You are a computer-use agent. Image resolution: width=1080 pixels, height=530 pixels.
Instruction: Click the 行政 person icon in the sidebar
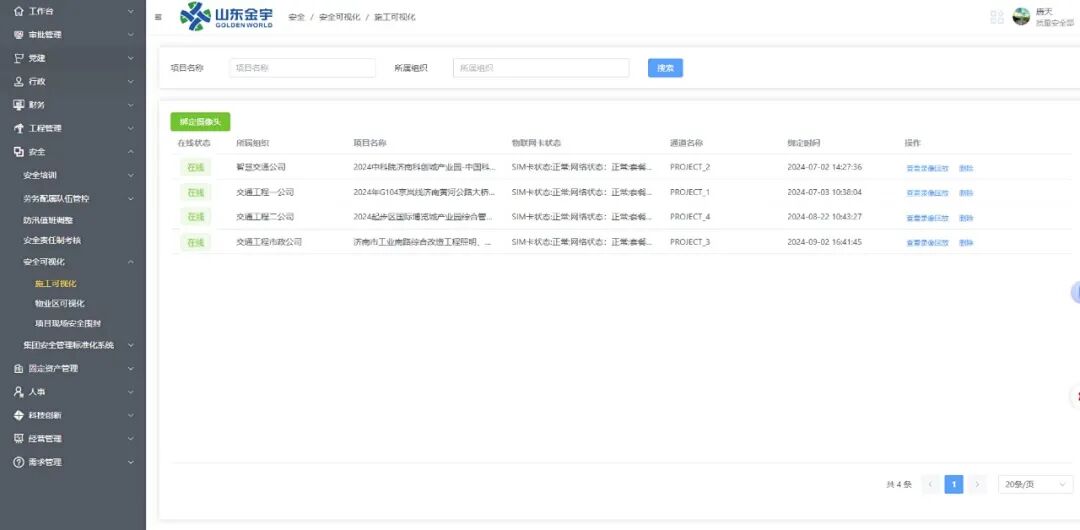[19, 81]
